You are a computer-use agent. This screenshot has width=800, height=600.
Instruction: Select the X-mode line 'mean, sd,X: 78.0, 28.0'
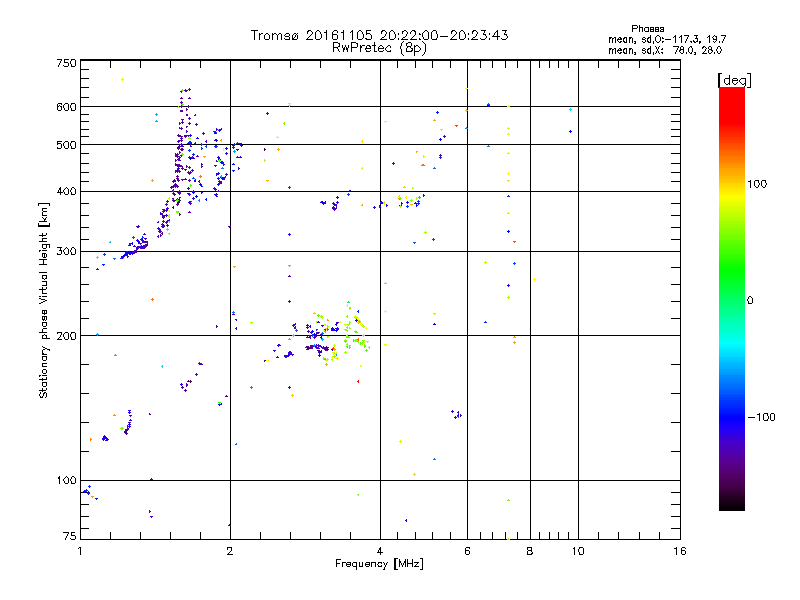665,50
